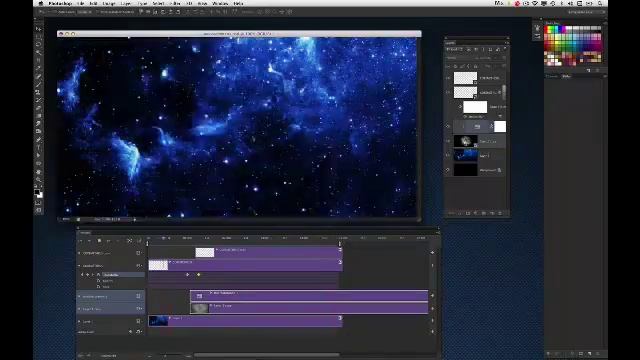The image size is (640, 360).
Task: Open Auto-Select Group dropdown in options bar
Action: click(x=84, y=12)
